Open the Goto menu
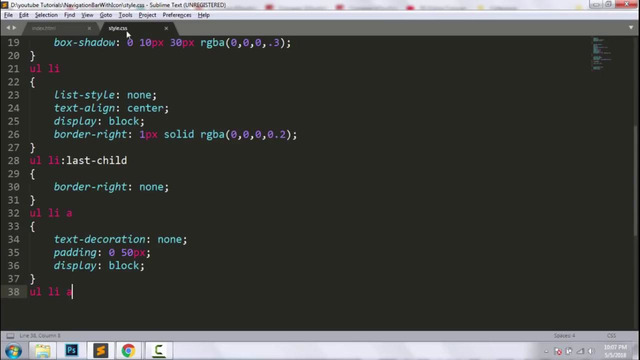 point(106,15)
